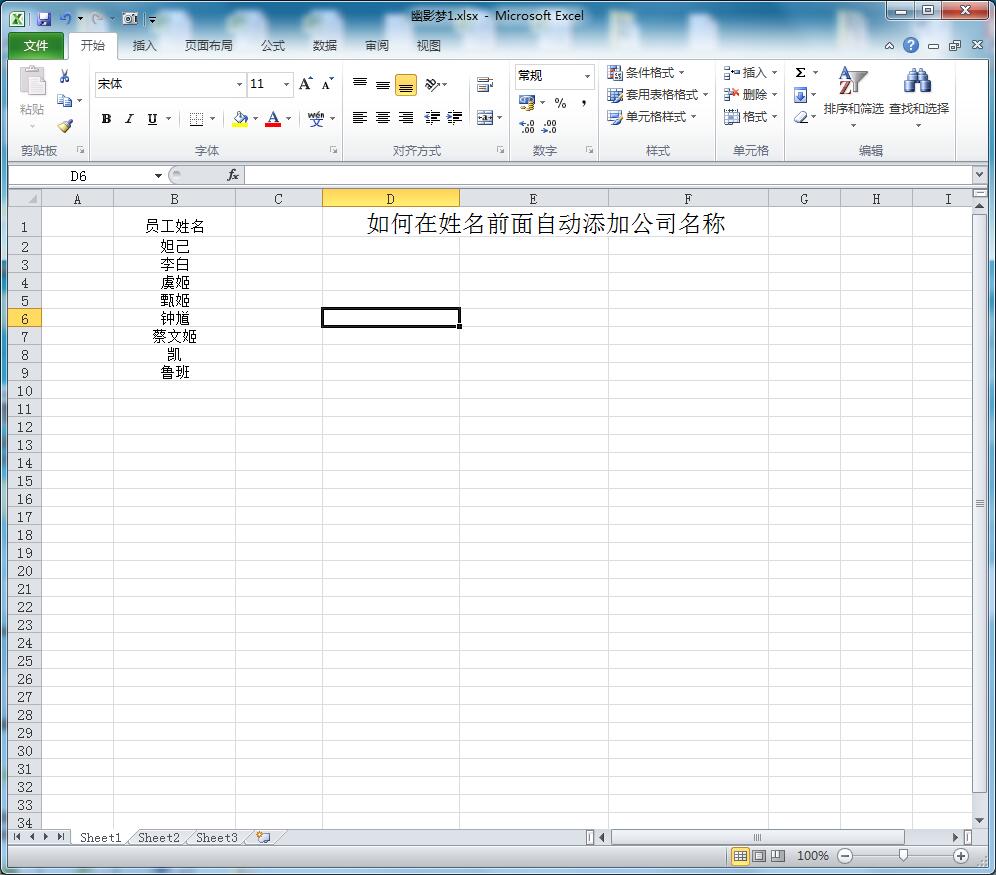Click the zoom in plus button
The width and height of the screenshot is (996, 875).
[961, 856]
